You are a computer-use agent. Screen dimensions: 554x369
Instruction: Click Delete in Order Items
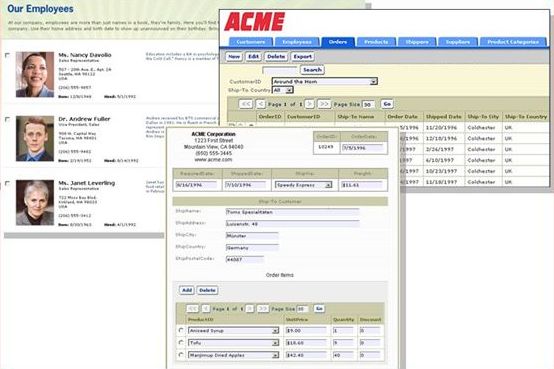(207, 290)
